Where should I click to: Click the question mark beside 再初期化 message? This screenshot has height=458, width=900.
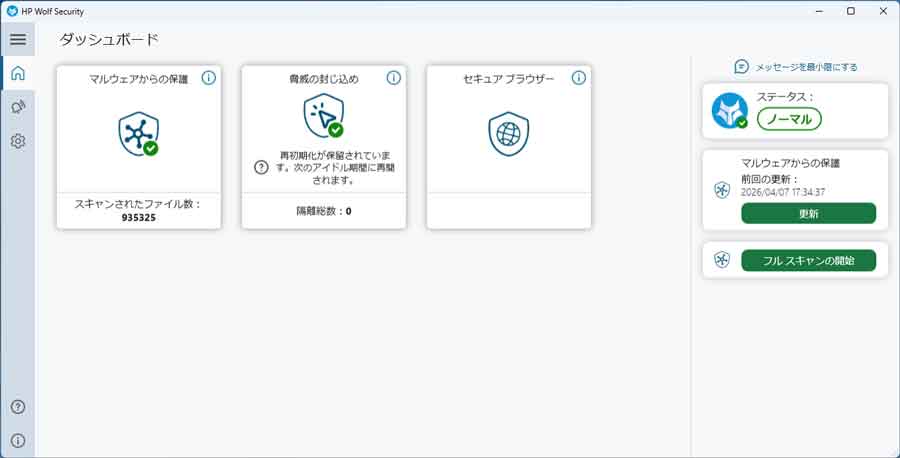261,167
